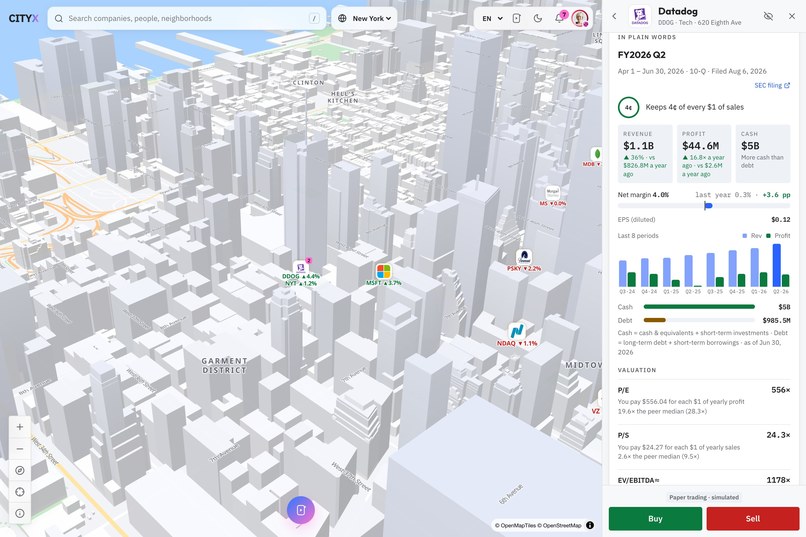Click the slash shortcut badge in search

point(314,18)
